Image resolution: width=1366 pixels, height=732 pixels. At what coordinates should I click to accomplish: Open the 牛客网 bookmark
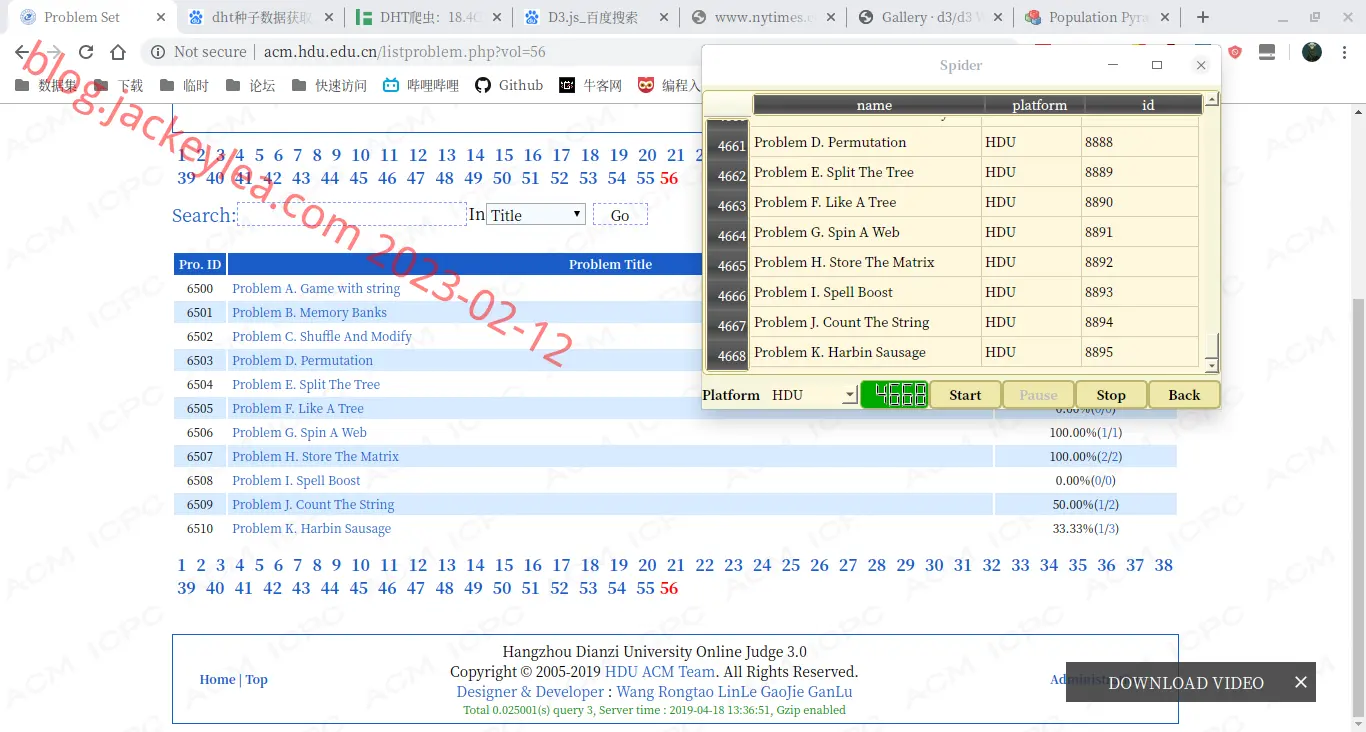click(590, 85)
